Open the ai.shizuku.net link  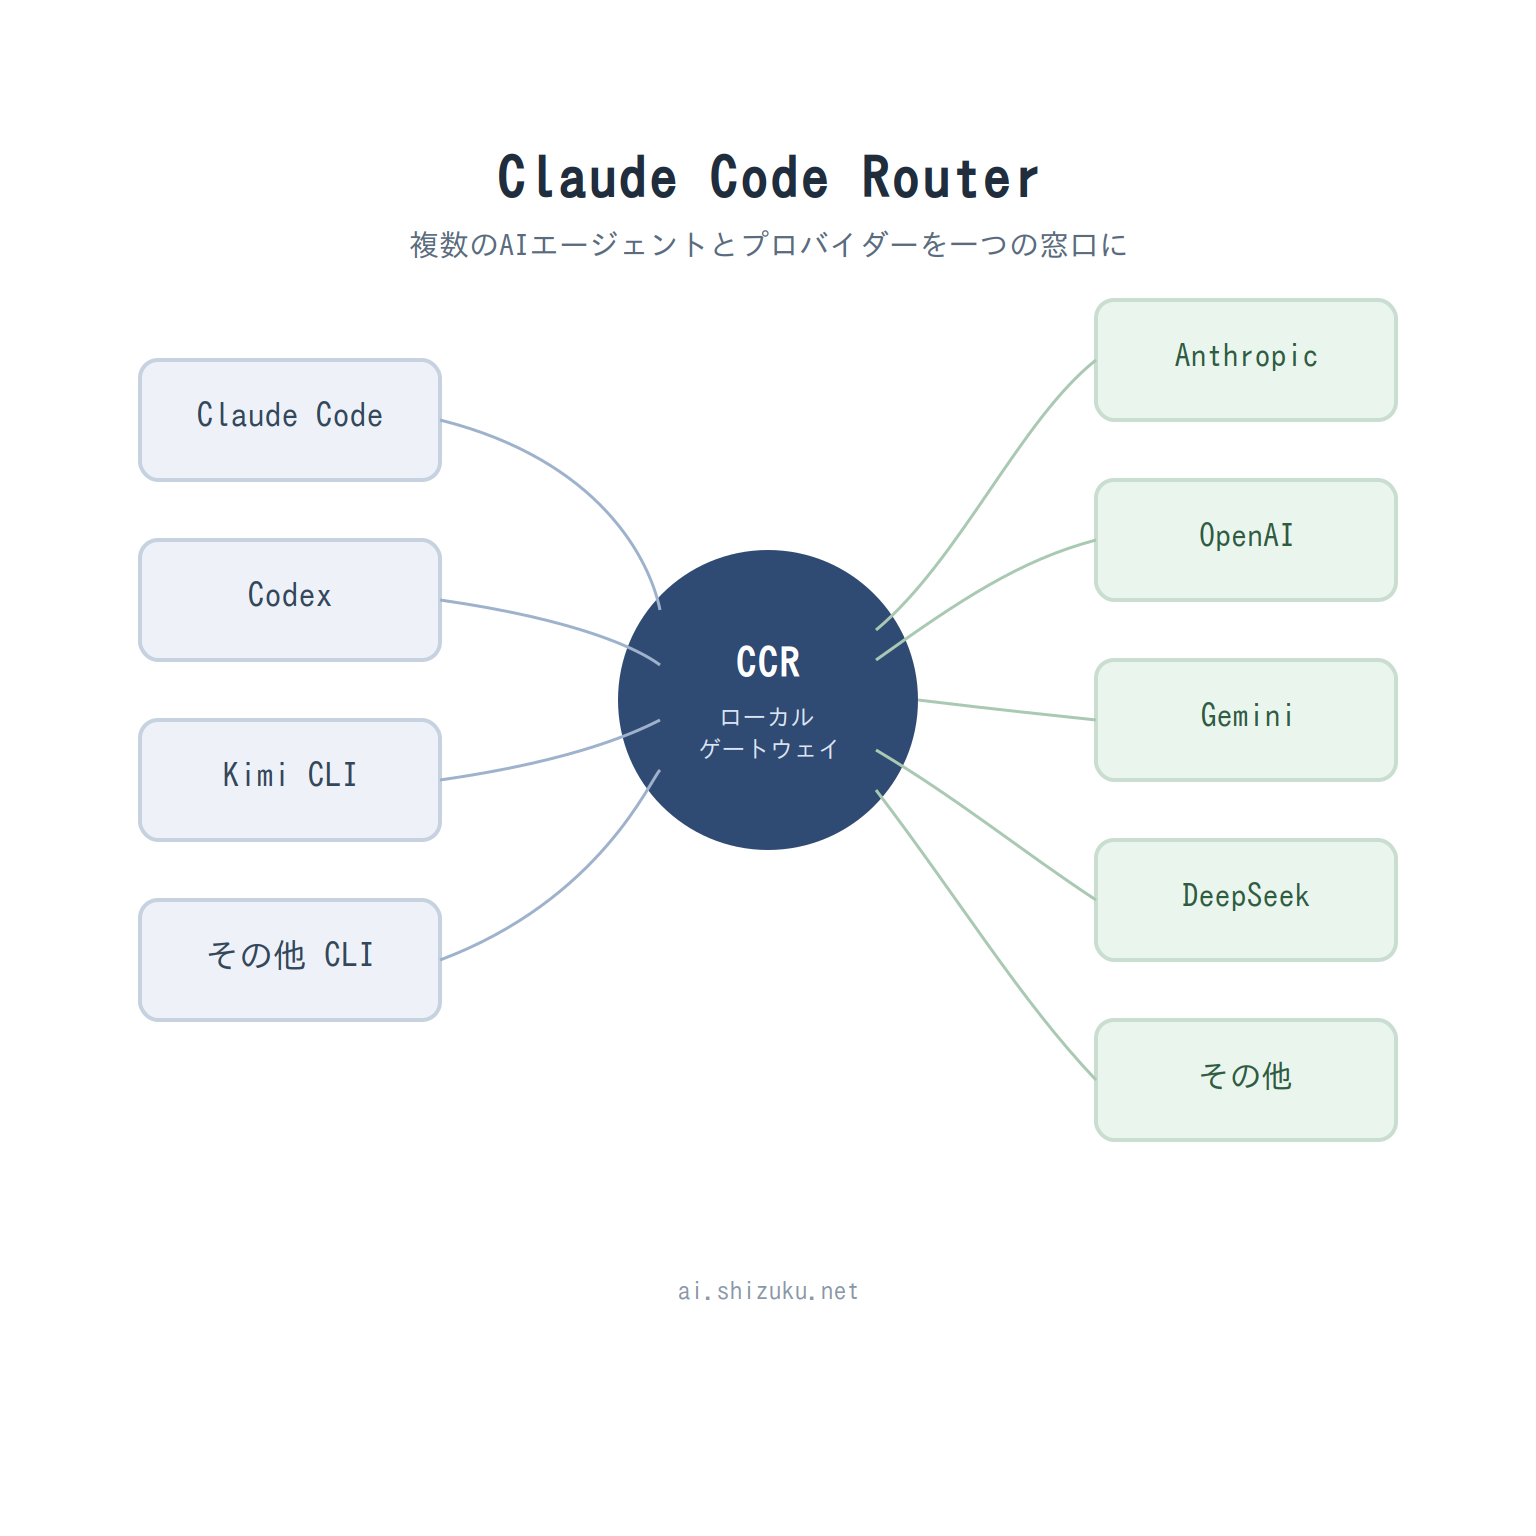pyautogui.click(x=768, y=1291)
